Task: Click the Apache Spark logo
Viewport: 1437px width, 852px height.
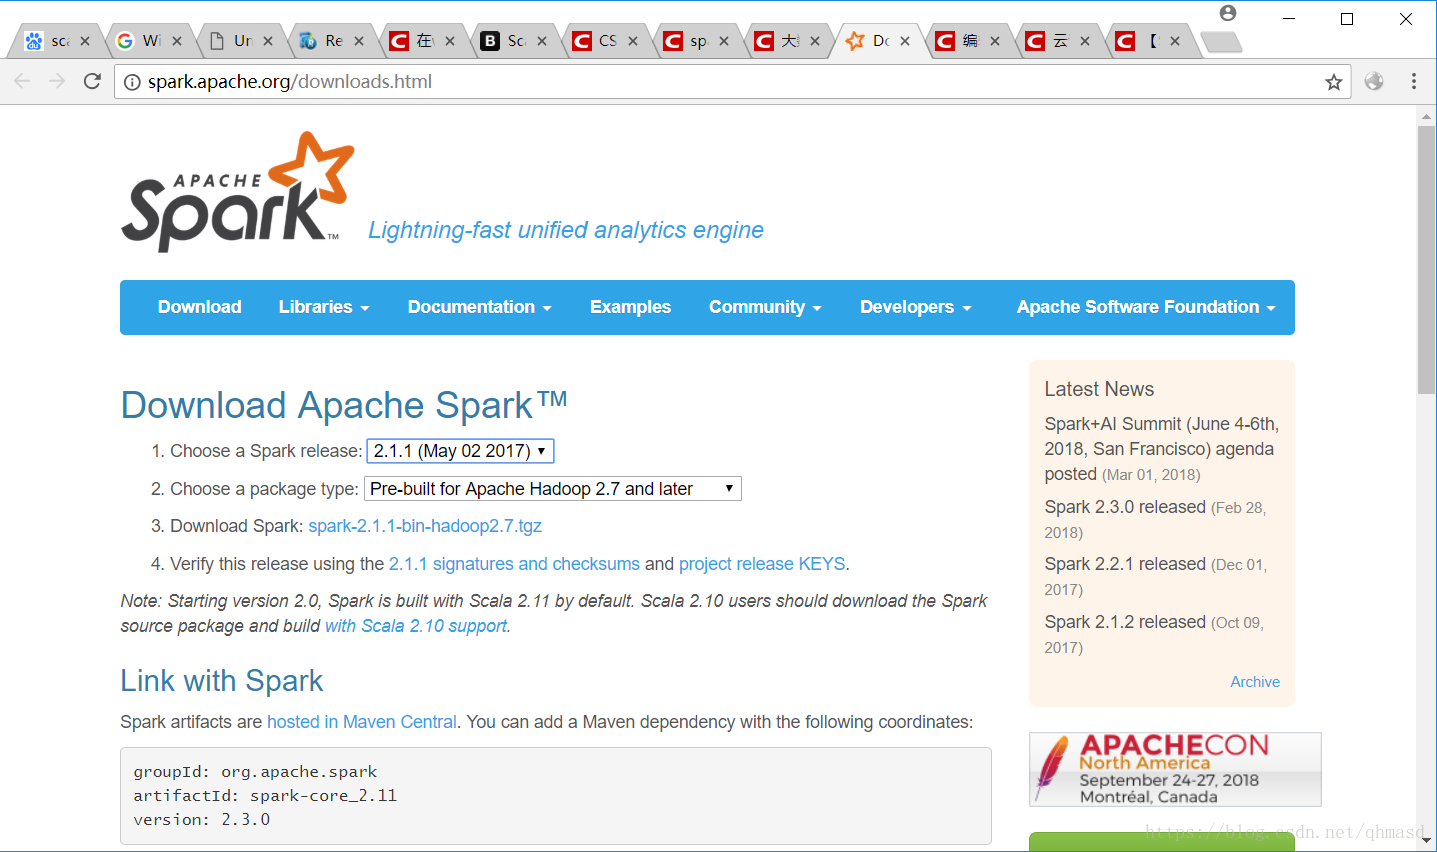Action: pos(238,191)
